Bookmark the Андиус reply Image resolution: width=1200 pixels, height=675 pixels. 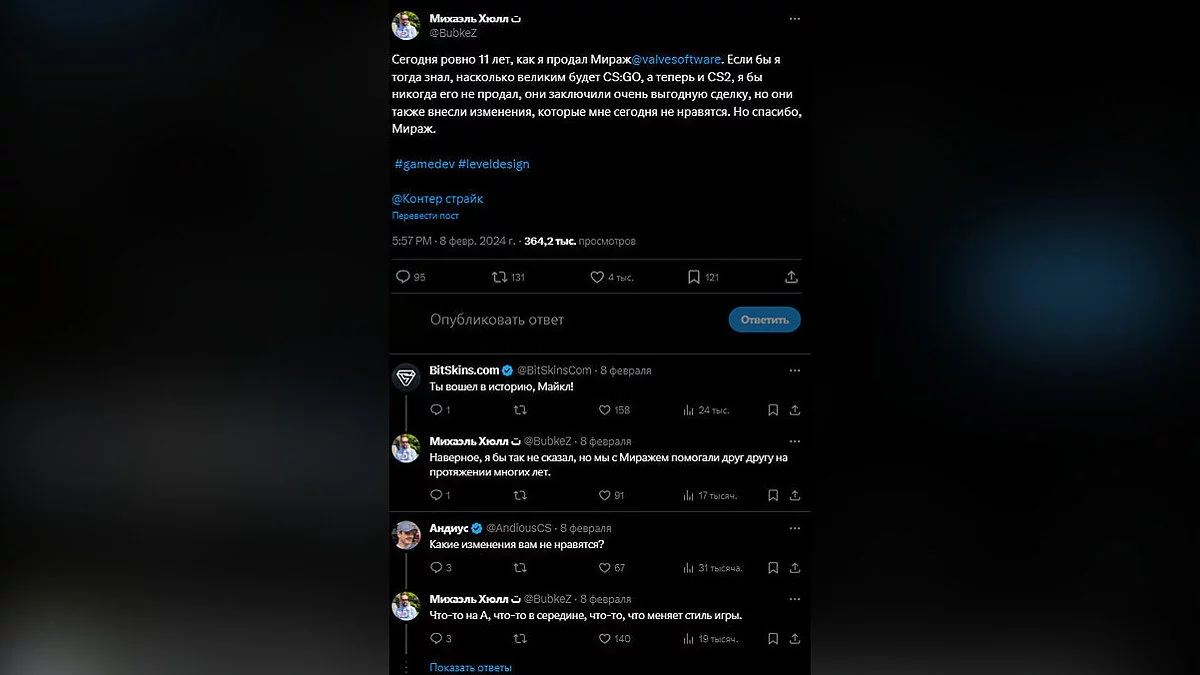773,568
